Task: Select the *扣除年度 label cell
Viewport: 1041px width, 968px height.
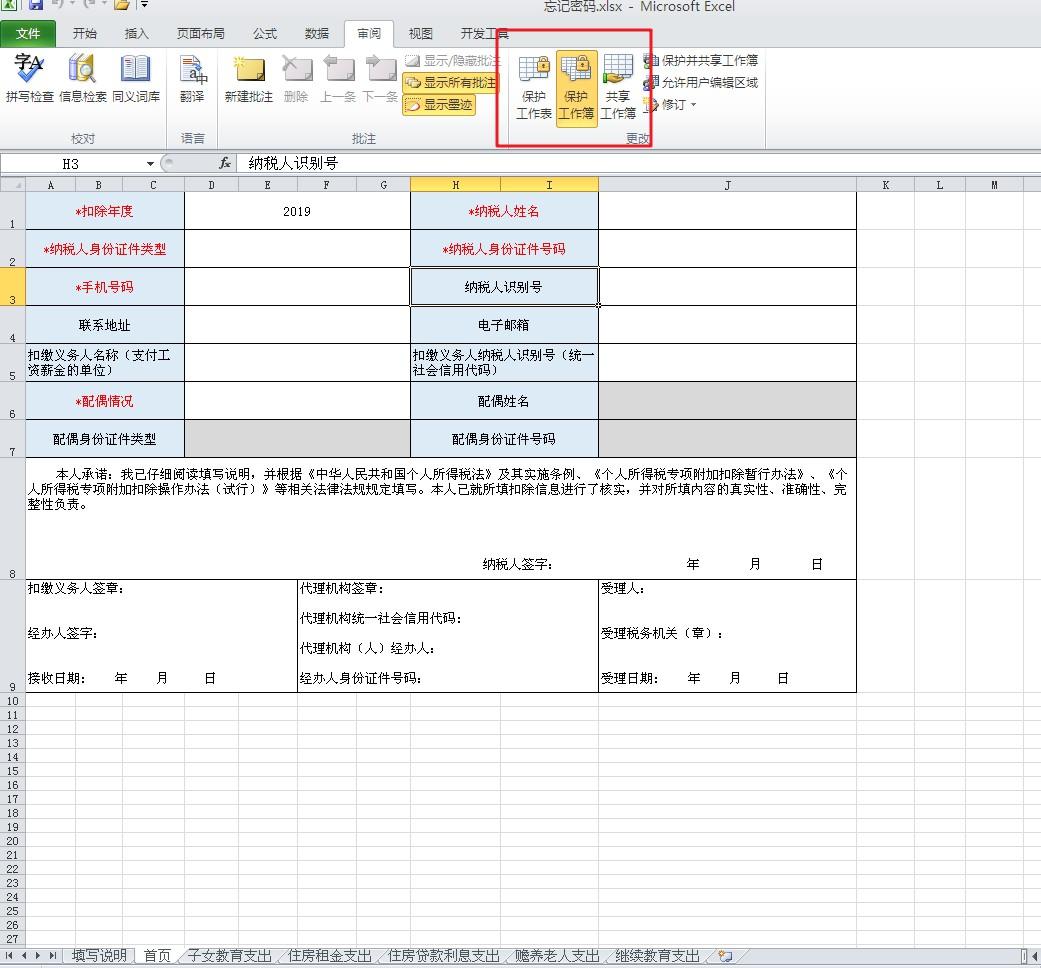Action: pos(104,211)
